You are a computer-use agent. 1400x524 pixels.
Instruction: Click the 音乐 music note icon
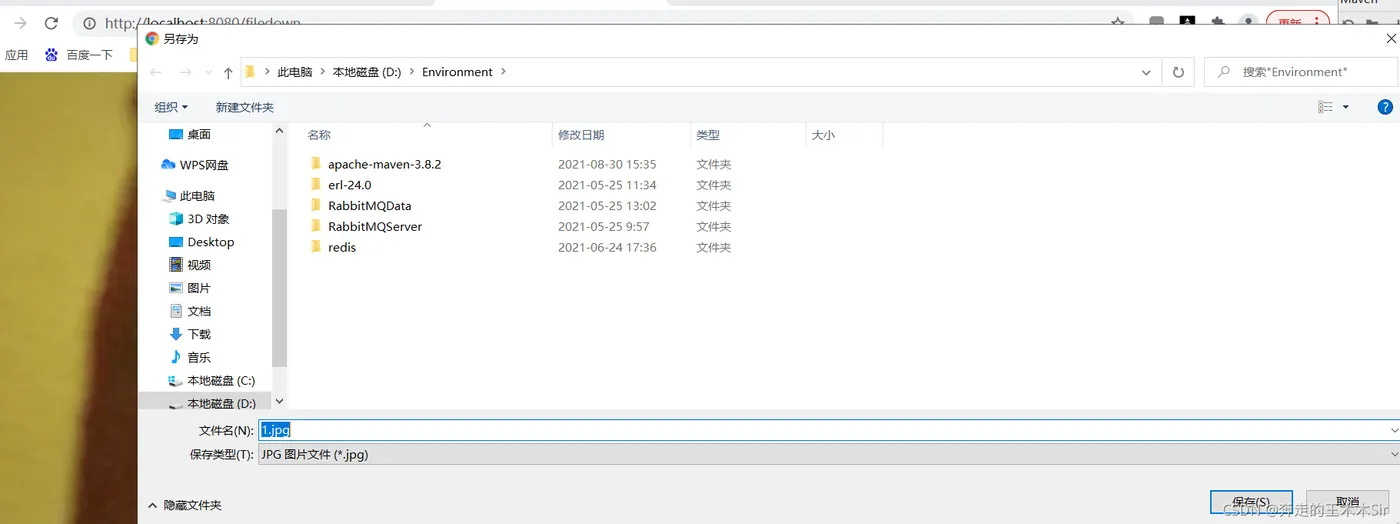176,357
